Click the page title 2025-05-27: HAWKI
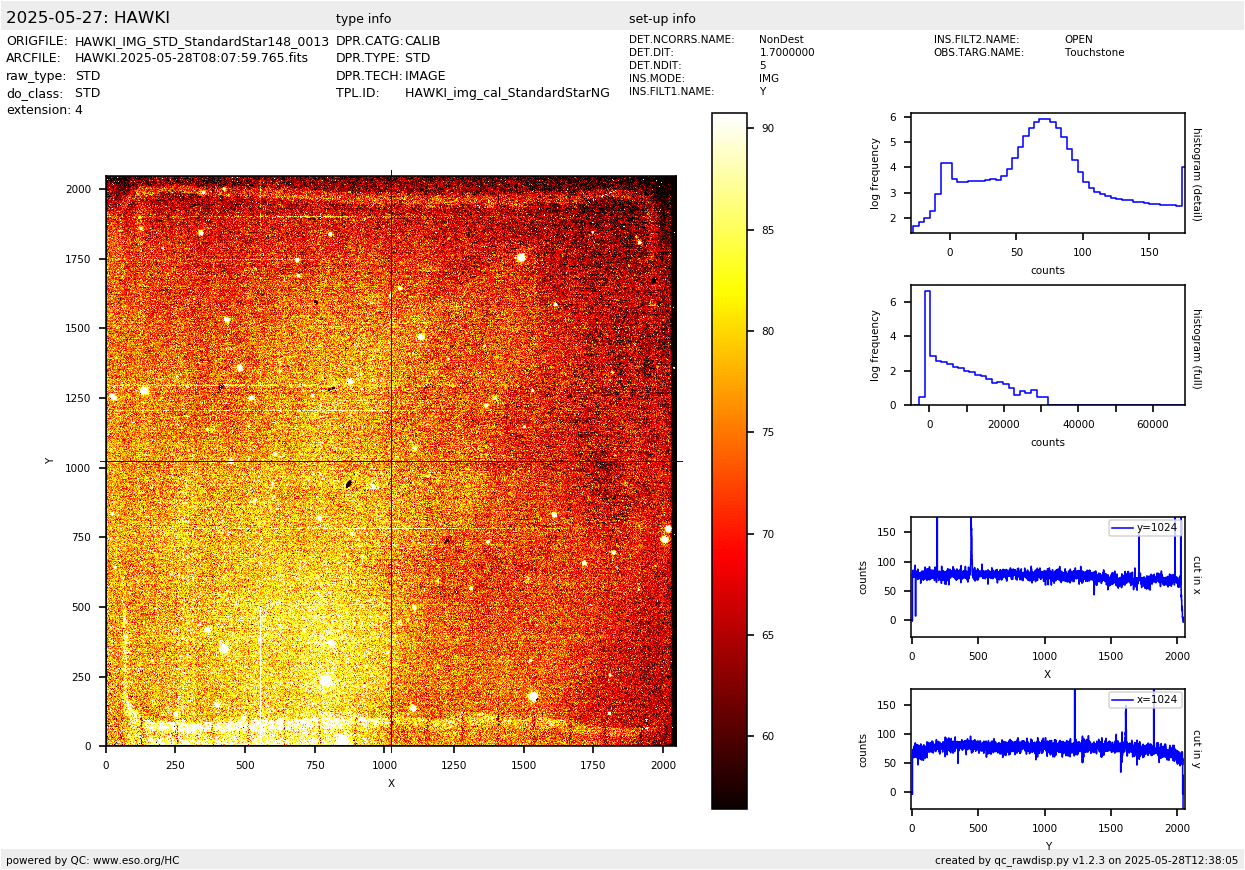Image resolution: width=1245 pixels, height=870 pixels. coord(88,18)
